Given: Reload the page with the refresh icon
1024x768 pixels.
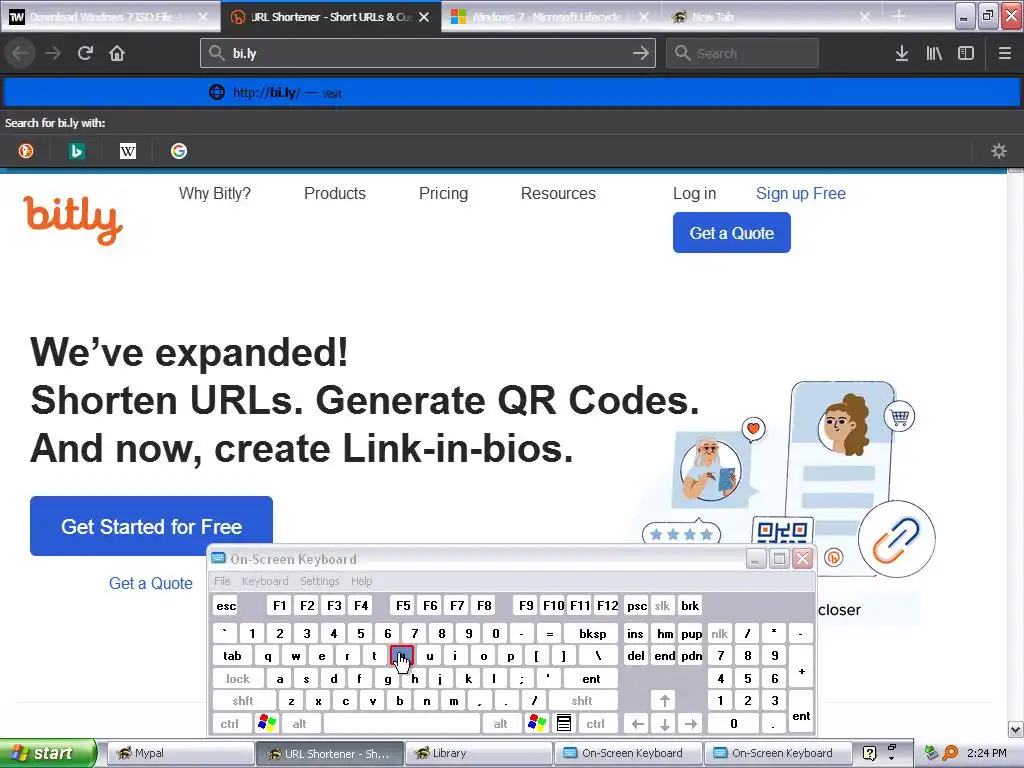Looking at the screenshot, I should pos(85,53).
